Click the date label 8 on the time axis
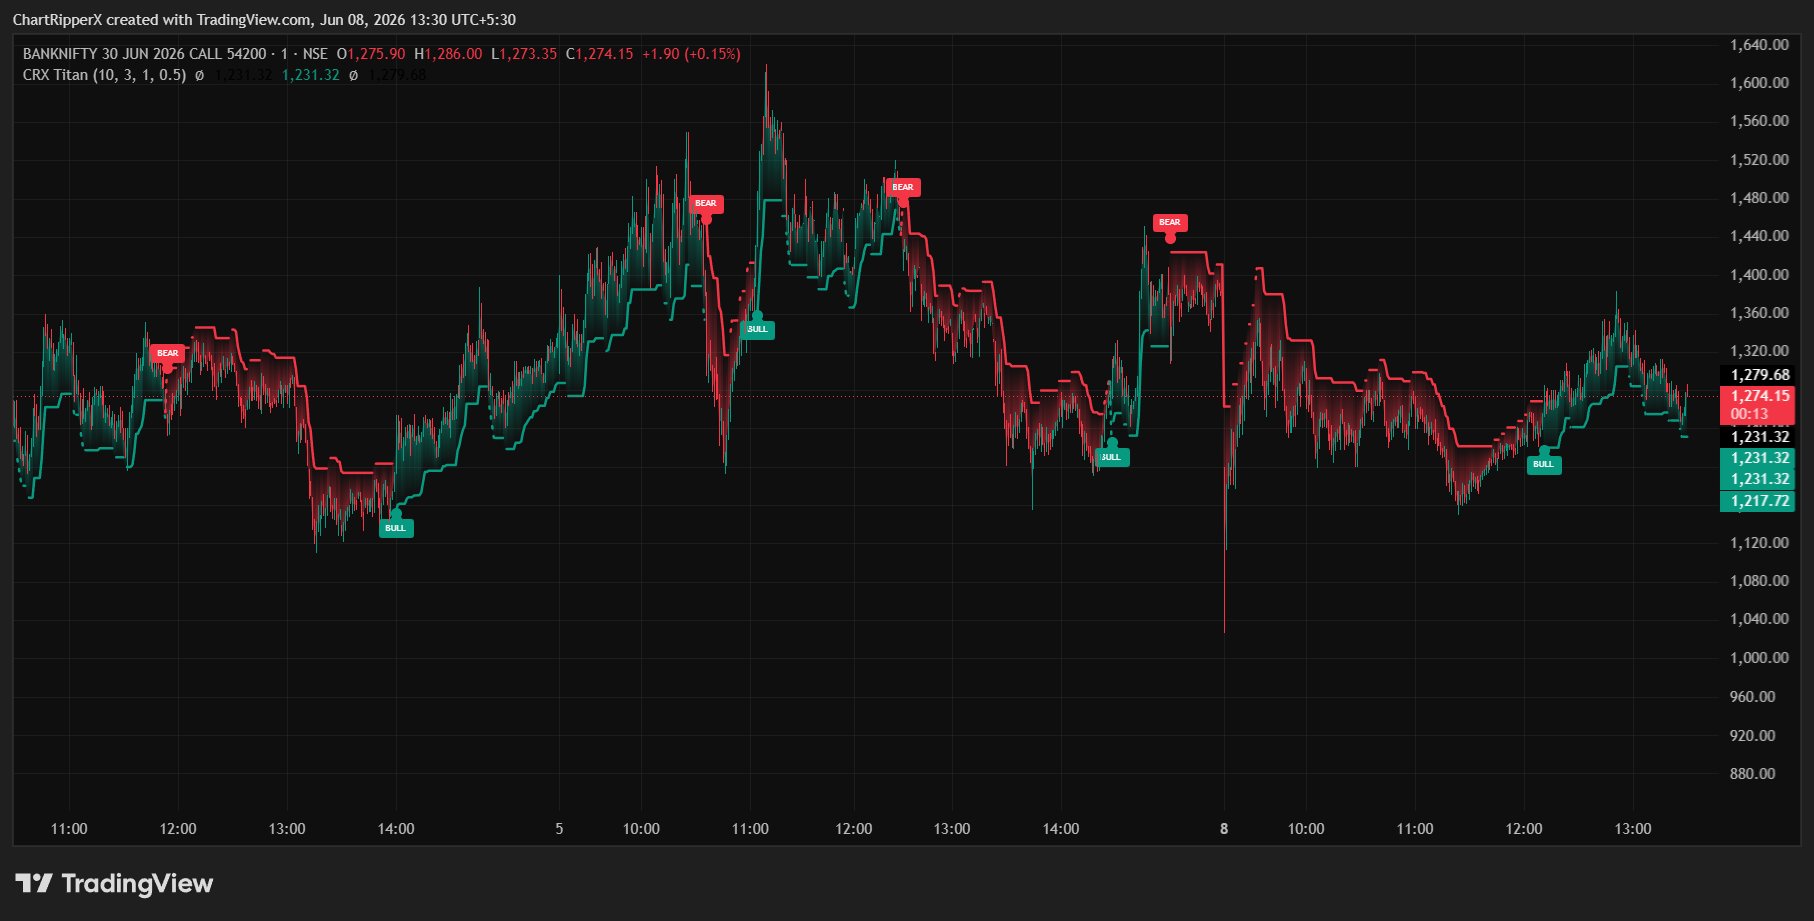 1224,829
